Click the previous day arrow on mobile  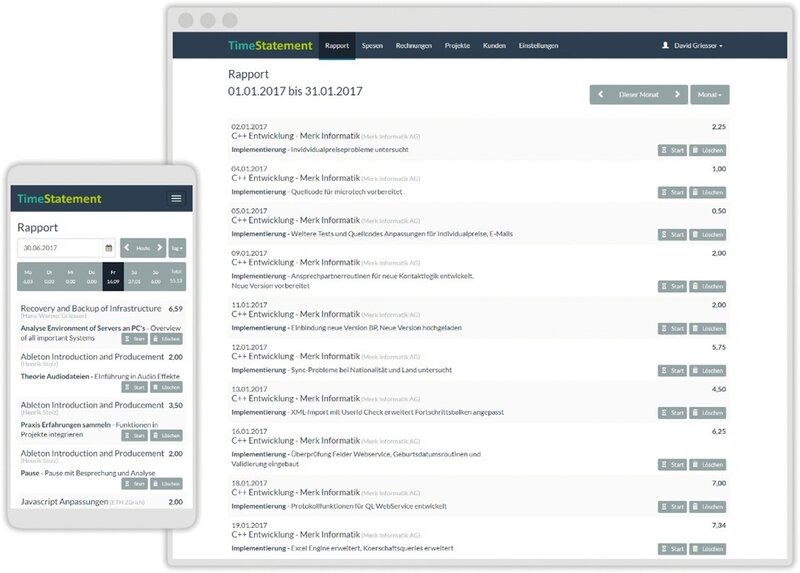point(128,248)
